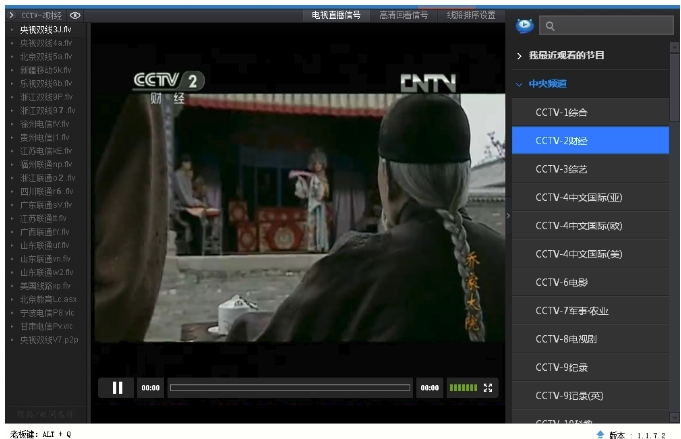Select CCTV-4中文国际(亚) channel
This screenshot has height=439, width=681.
(x=590, y=198)
